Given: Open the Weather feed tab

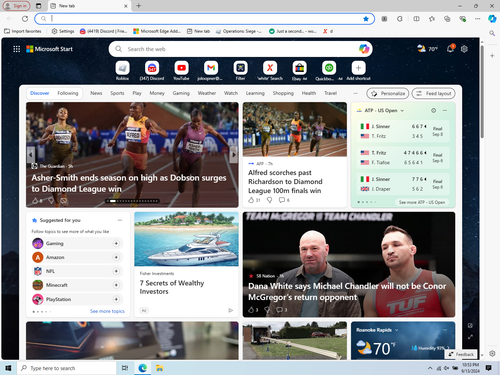Looking at the screenshot, I should (x=207, y=93).
